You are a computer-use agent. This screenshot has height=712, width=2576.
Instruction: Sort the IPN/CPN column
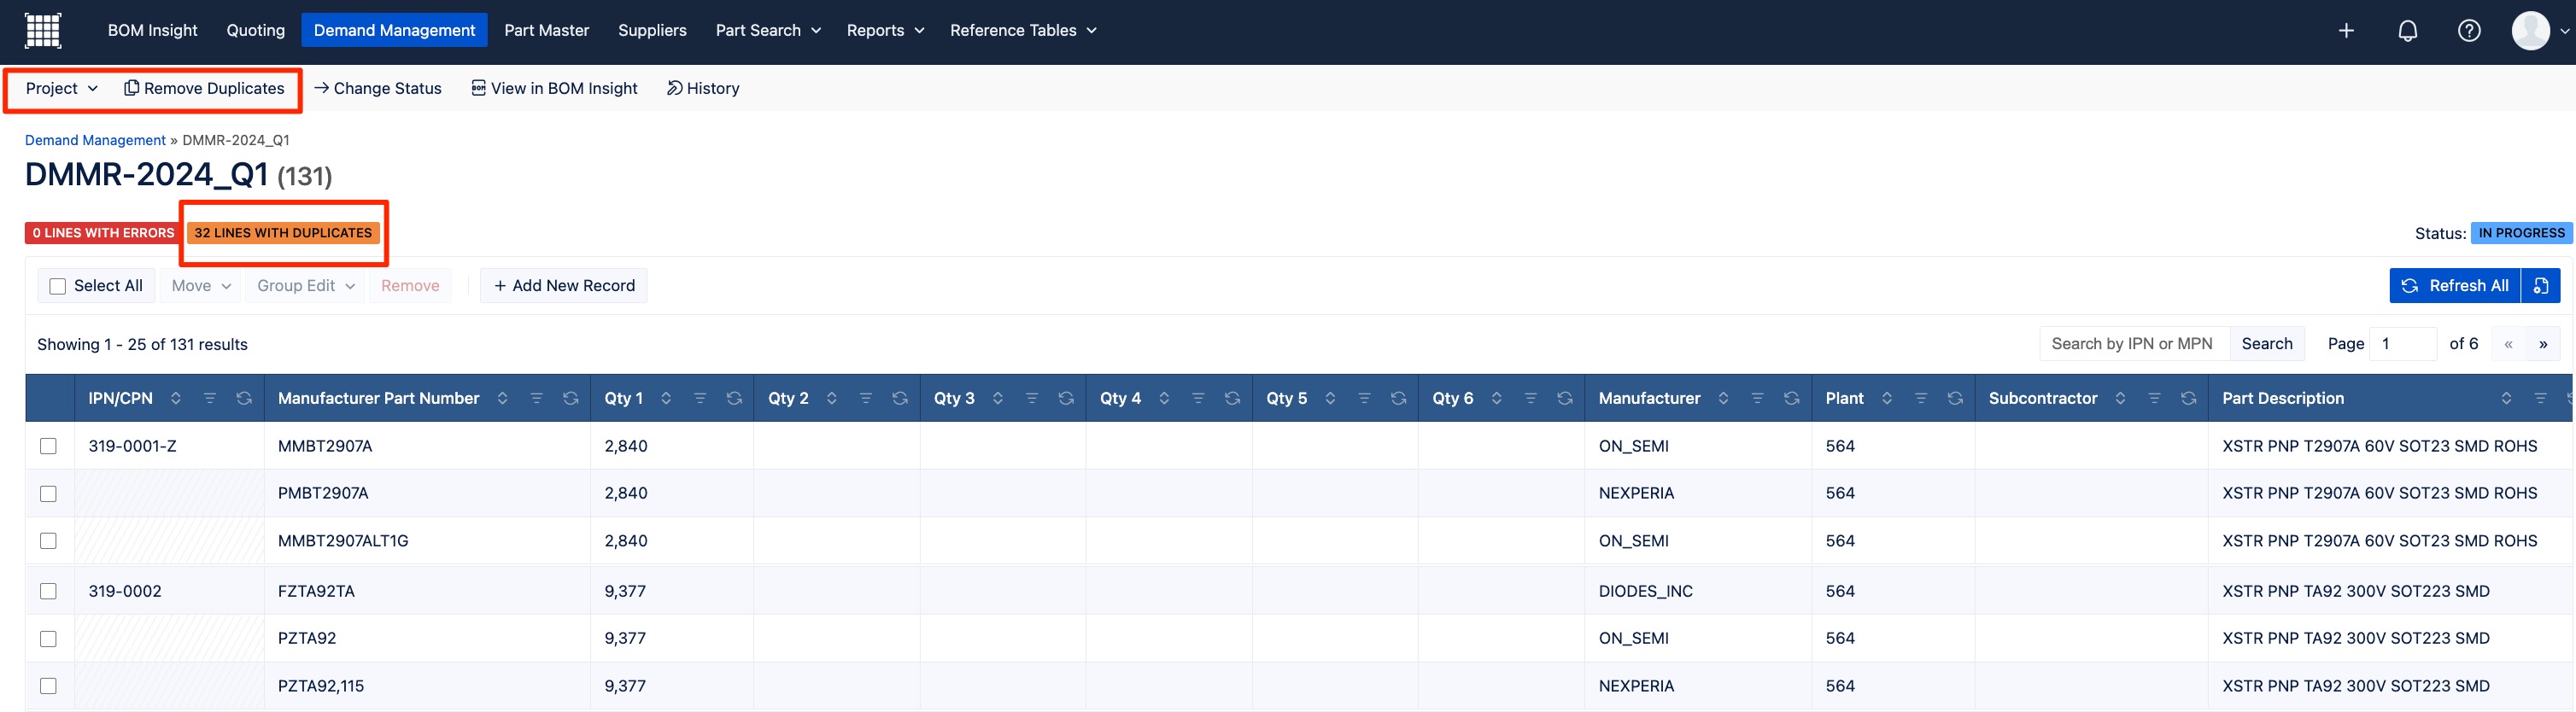[x=176, y=398]
